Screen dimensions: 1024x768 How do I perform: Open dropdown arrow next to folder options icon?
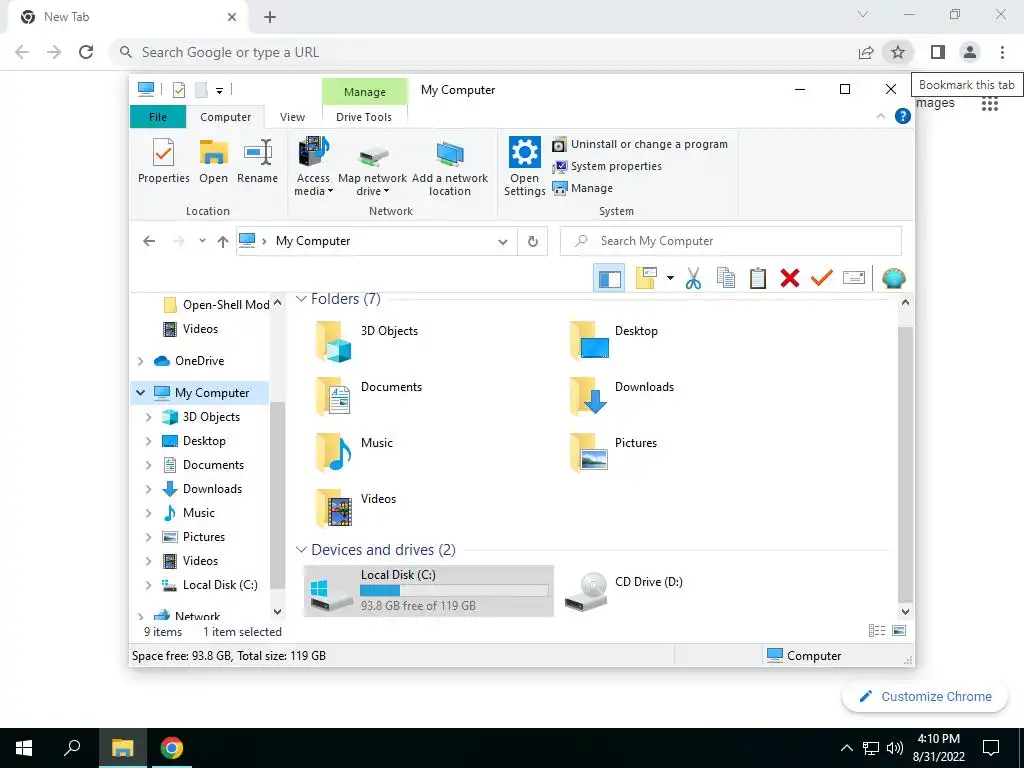[x=670, y=279]
